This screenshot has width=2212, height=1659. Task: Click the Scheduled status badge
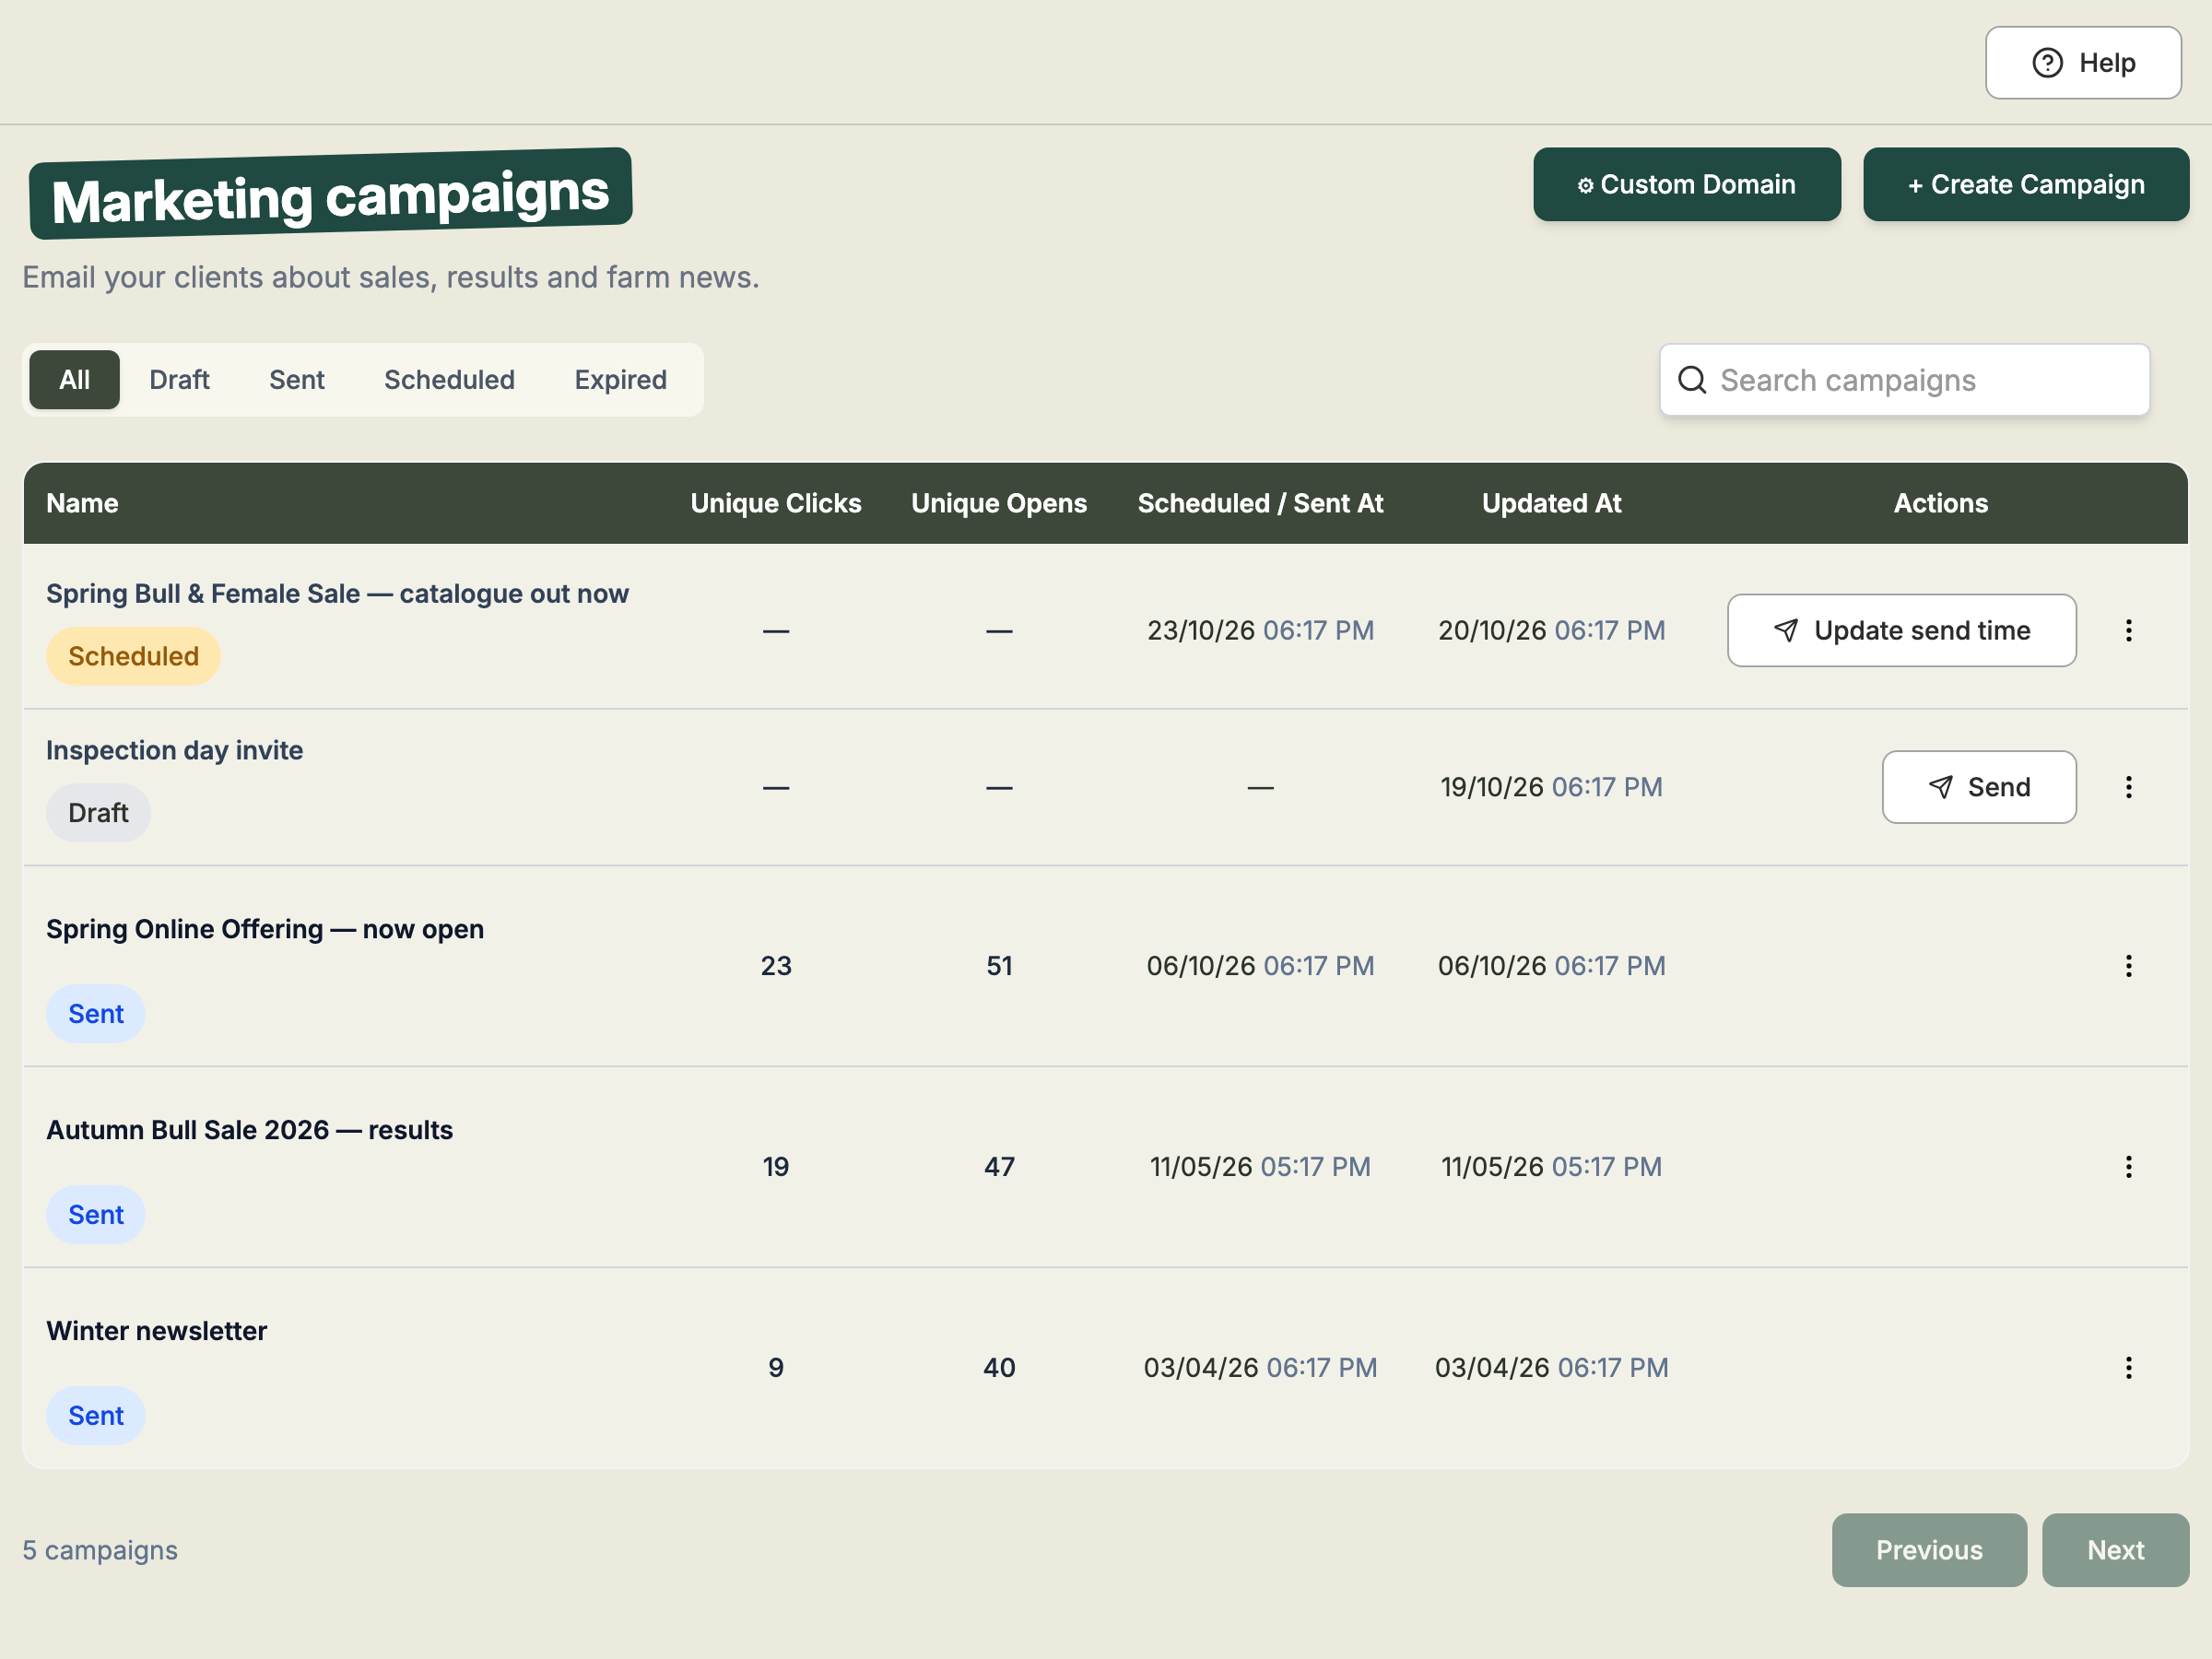tap(133, 657)
